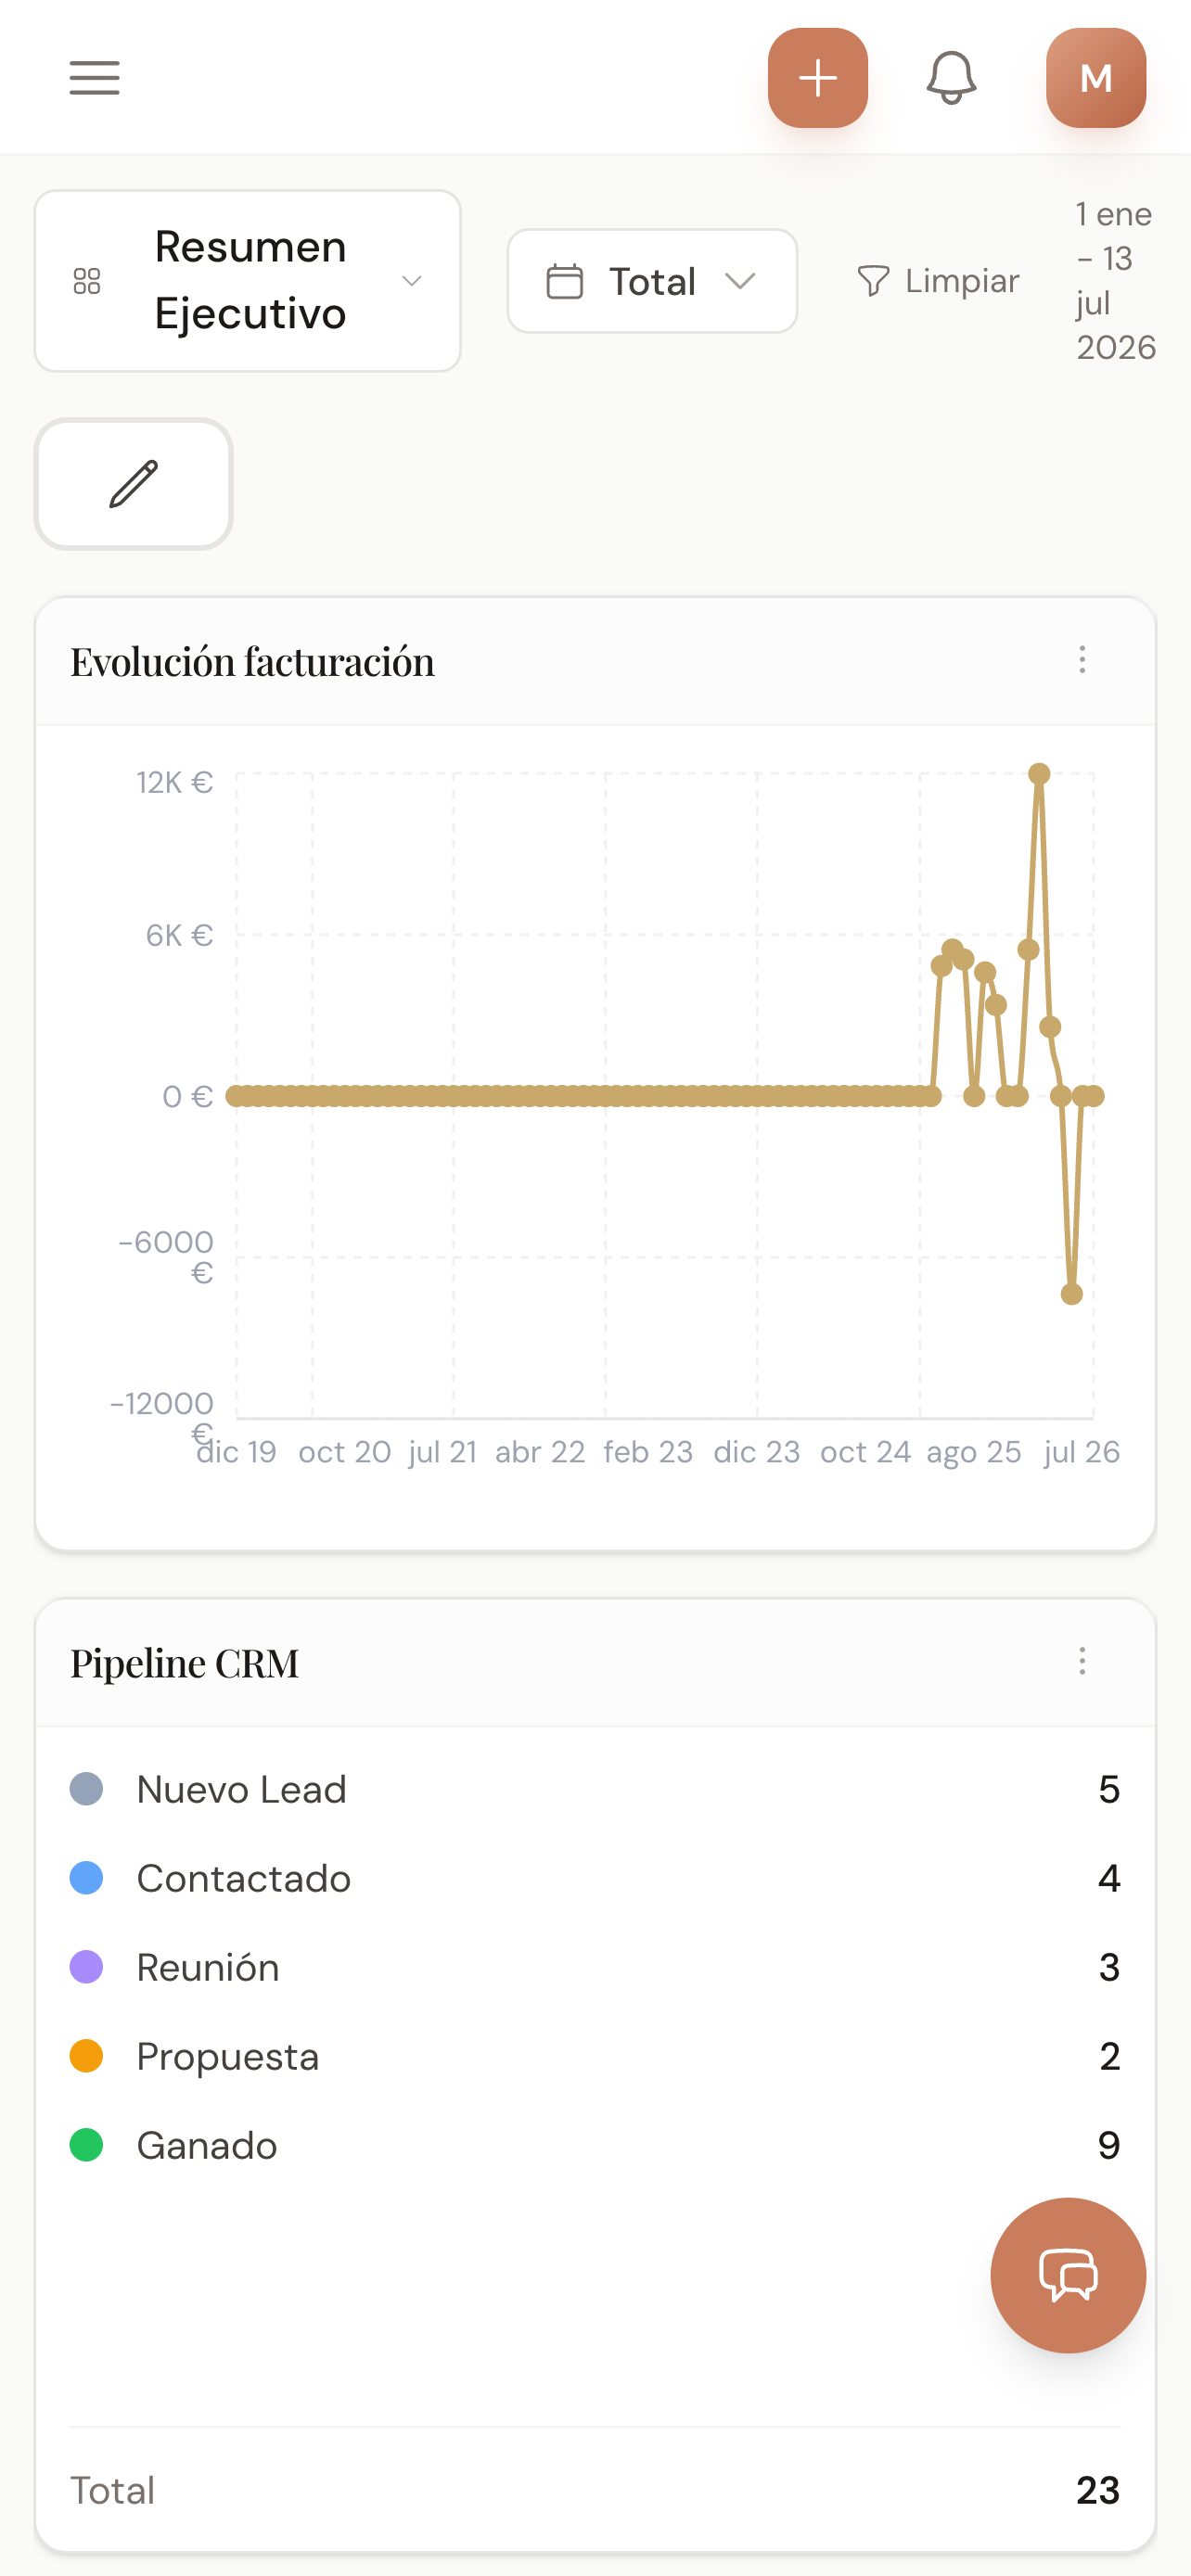Open the hamburger navigation menu
This screenshot has width=1191, height=2576.
click(x=94, y=78)
